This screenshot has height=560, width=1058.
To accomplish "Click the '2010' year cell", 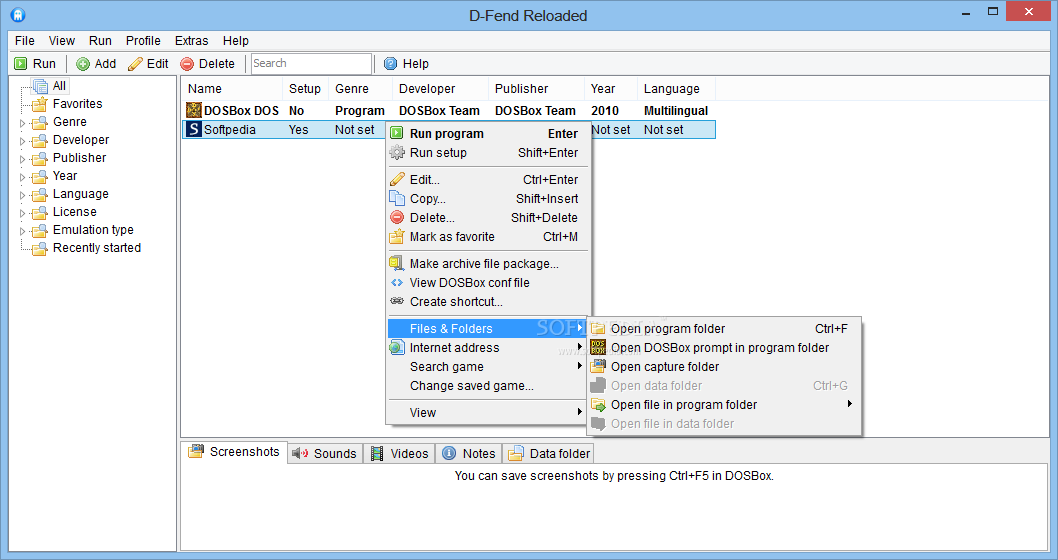I will 605,111.
